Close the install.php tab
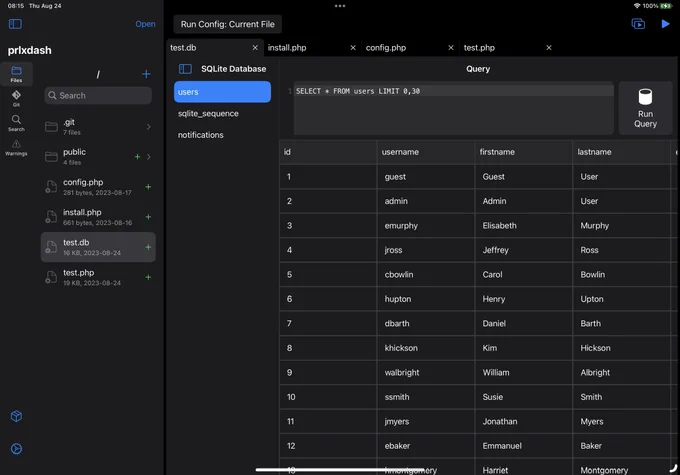 (353, 48)
